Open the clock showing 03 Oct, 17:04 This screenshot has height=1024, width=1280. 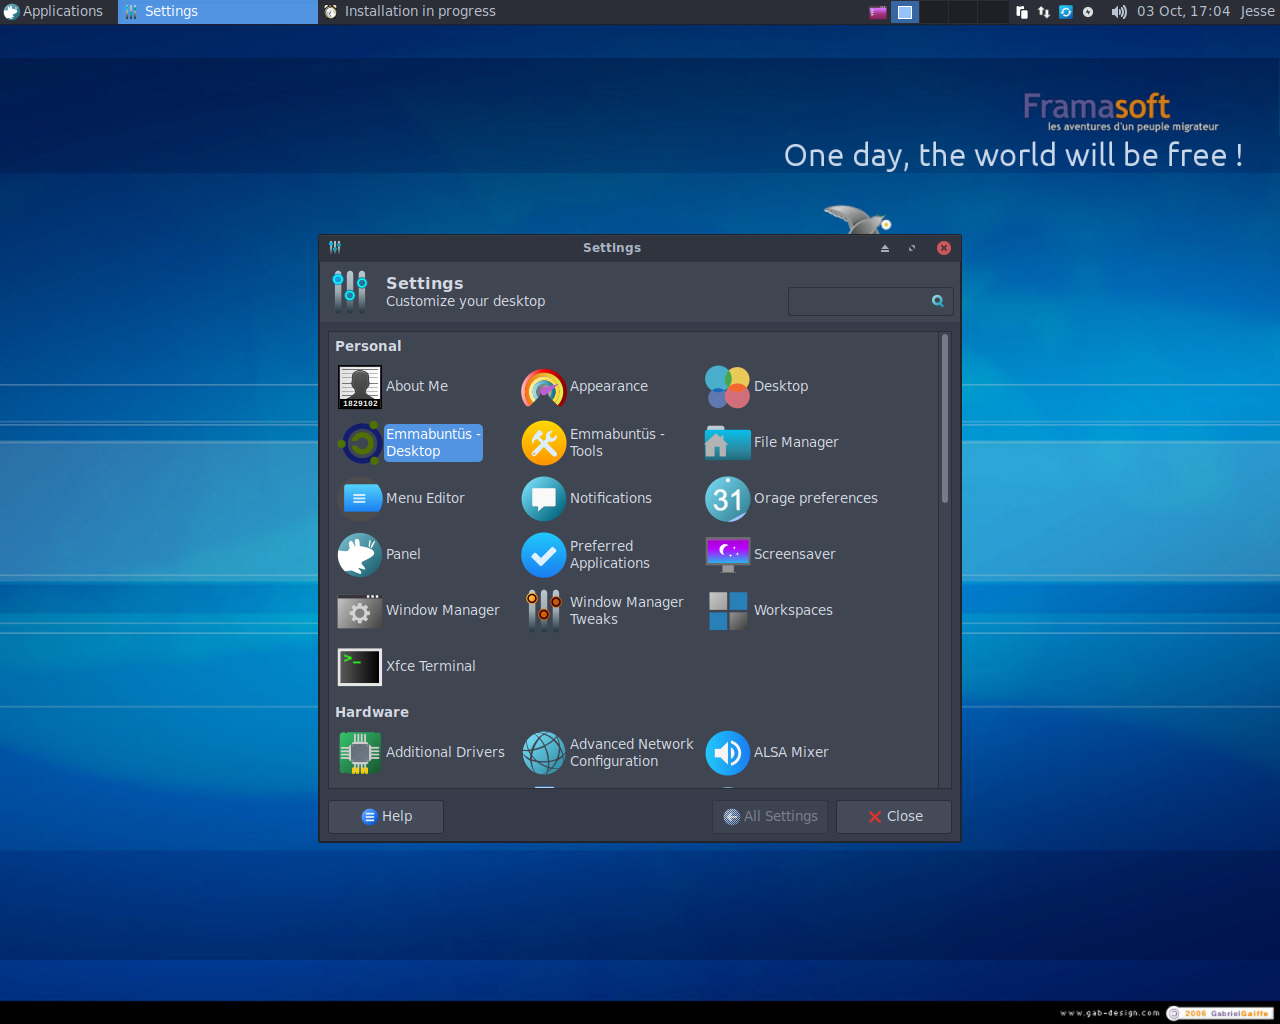1183,12
